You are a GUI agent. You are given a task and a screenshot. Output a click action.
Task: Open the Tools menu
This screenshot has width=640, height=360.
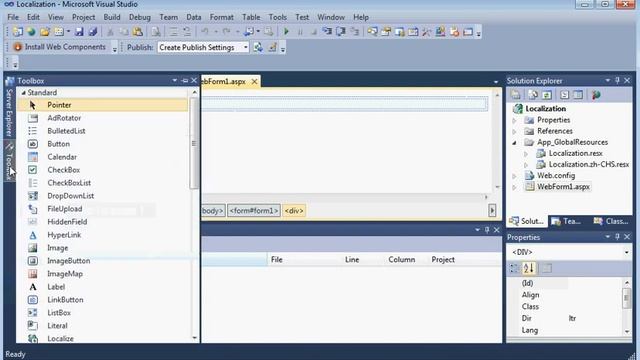[278, 17]
